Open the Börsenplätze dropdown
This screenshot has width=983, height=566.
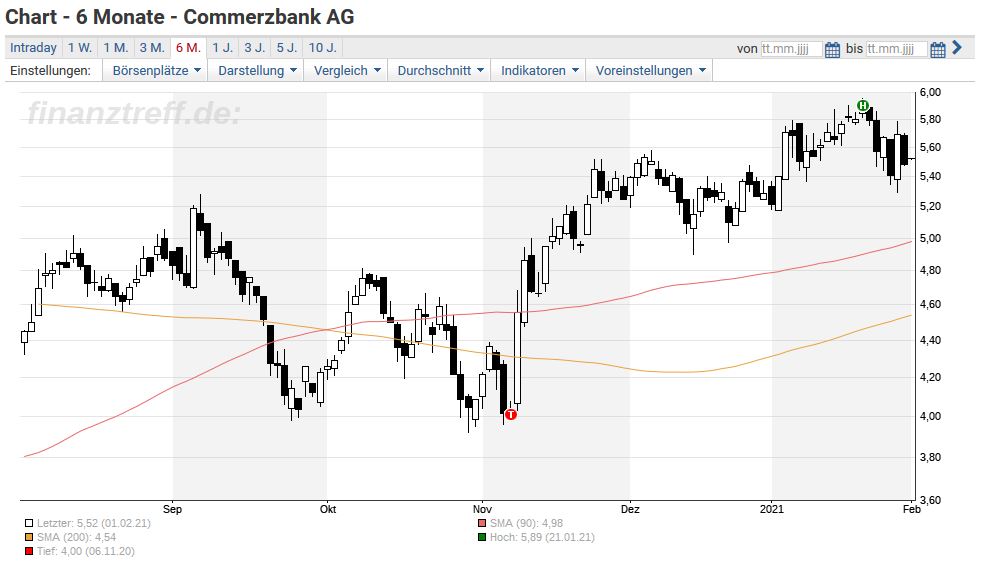pos(156,71)
